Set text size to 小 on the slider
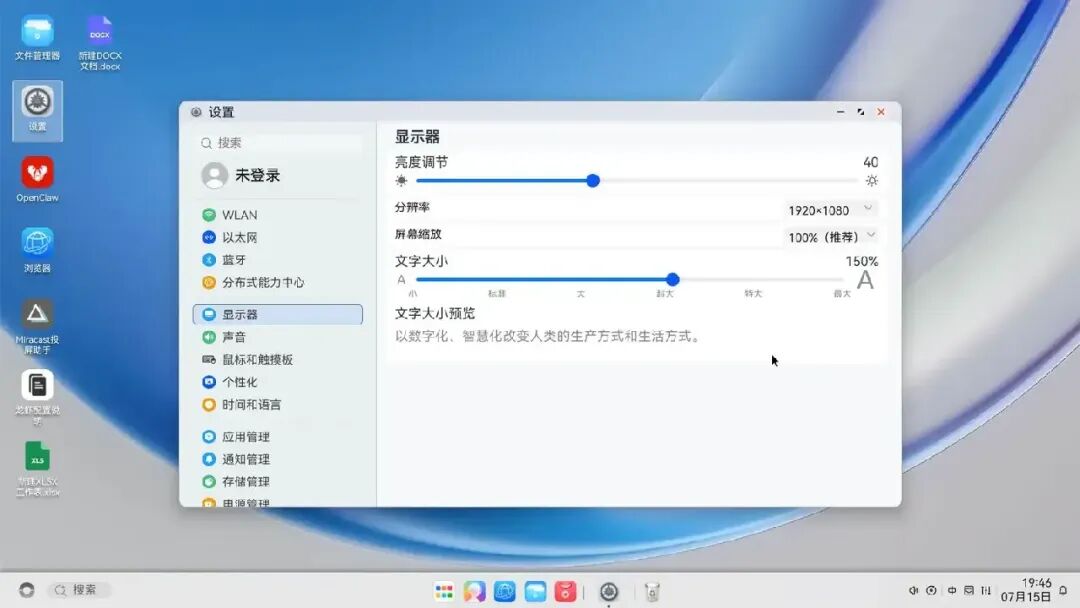Image resolution: width=1080 pixels, height=608 pixels. click(x=413, y=293)
